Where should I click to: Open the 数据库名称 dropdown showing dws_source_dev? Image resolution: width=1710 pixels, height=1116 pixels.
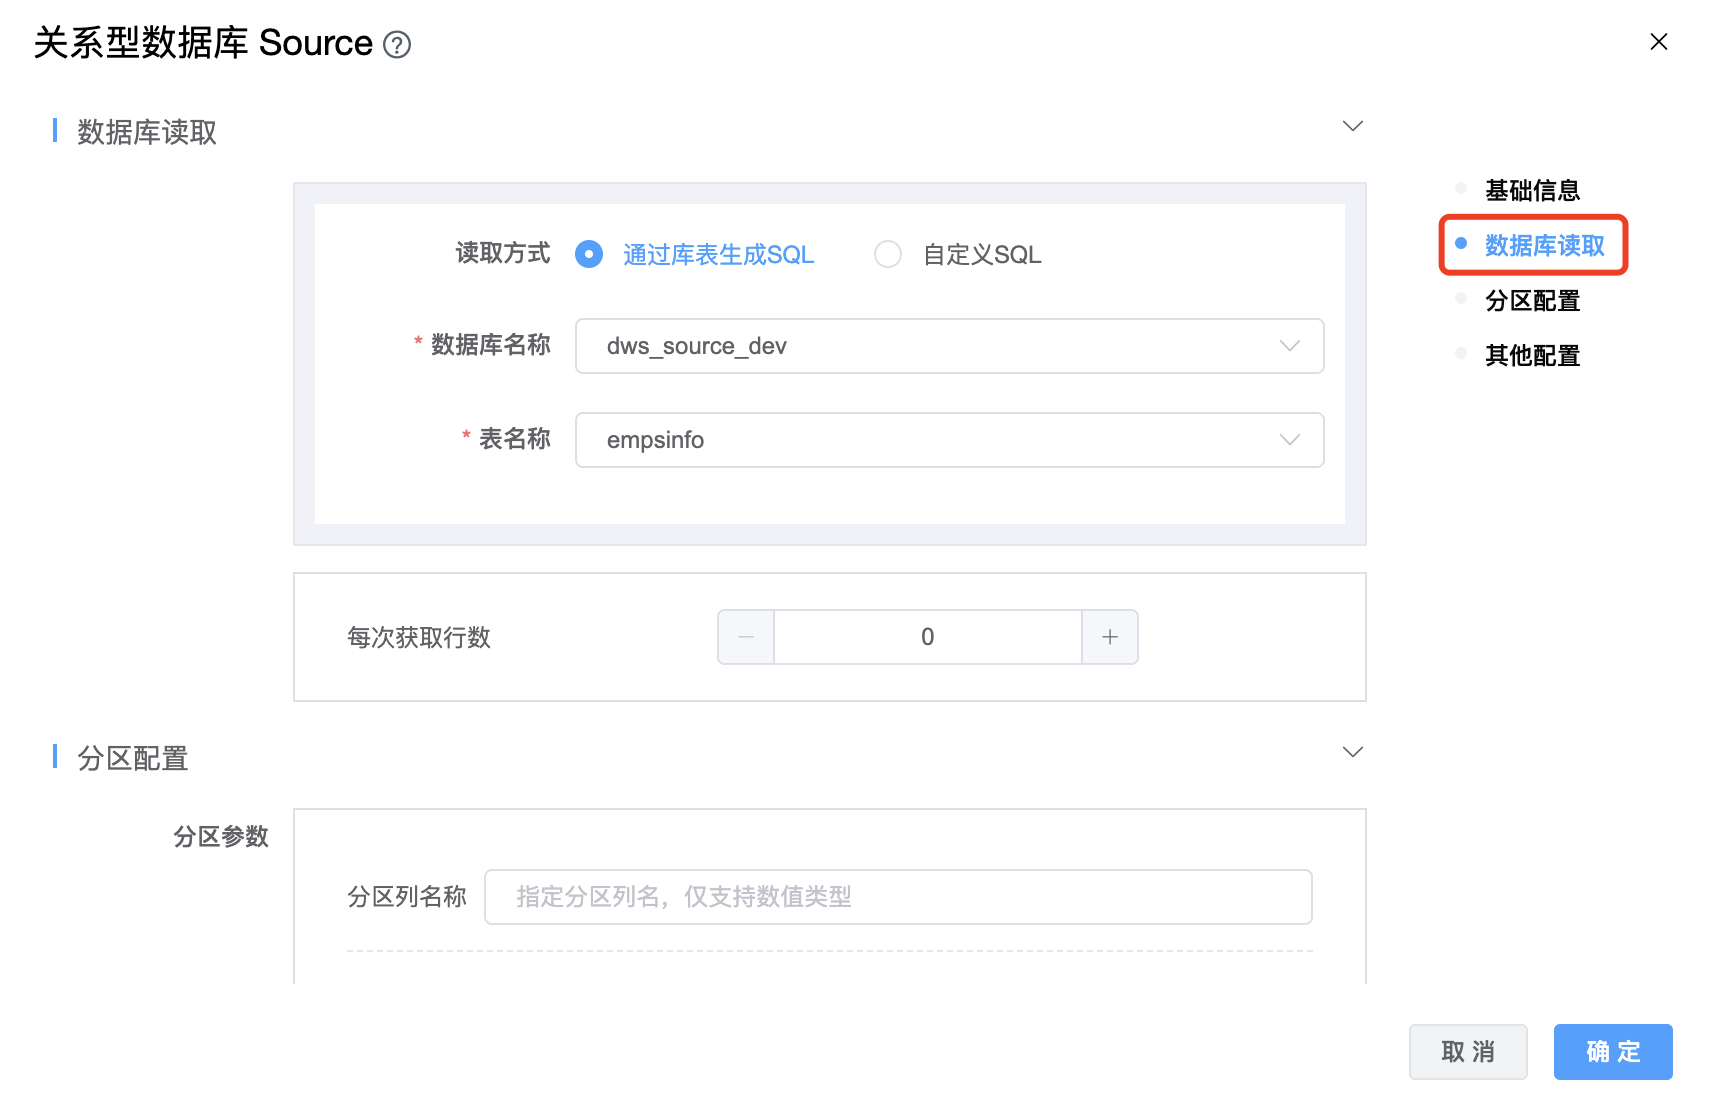pos(948,346)
